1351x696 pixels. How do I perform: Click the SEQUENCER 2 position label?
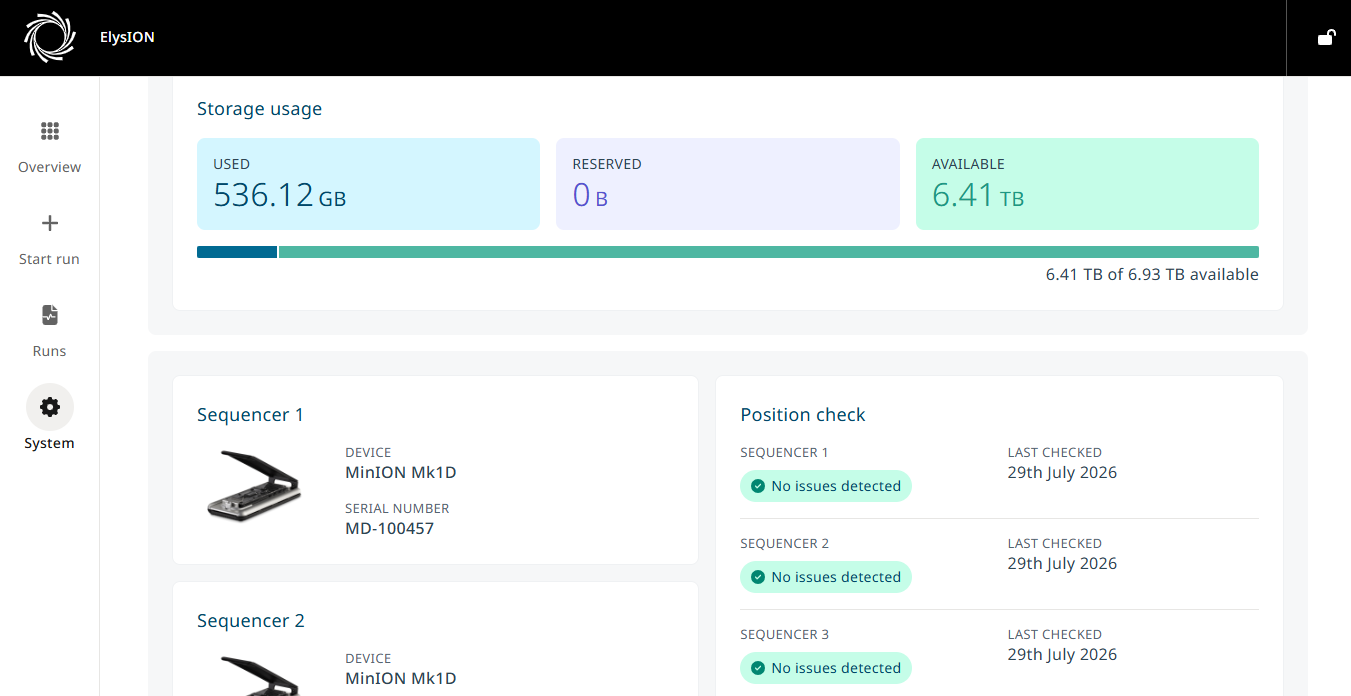point(785,544)
